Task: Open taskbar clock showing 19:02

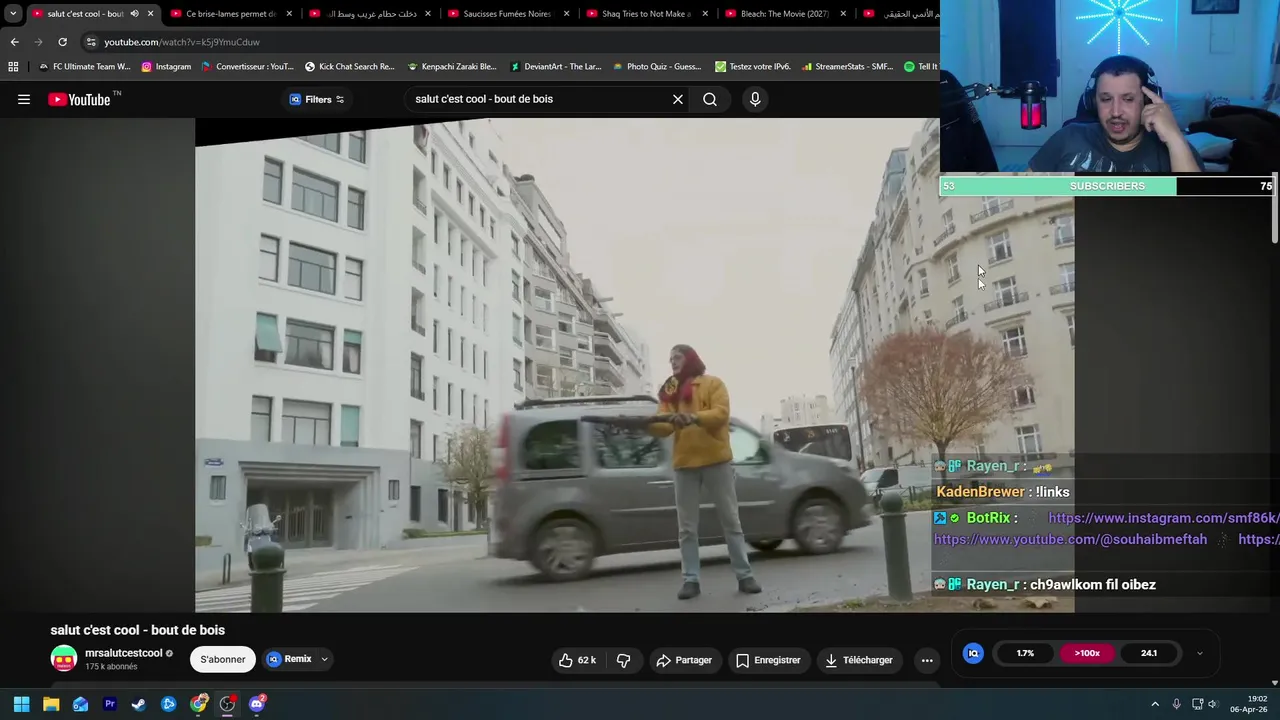Action: tap(1250, 704)
